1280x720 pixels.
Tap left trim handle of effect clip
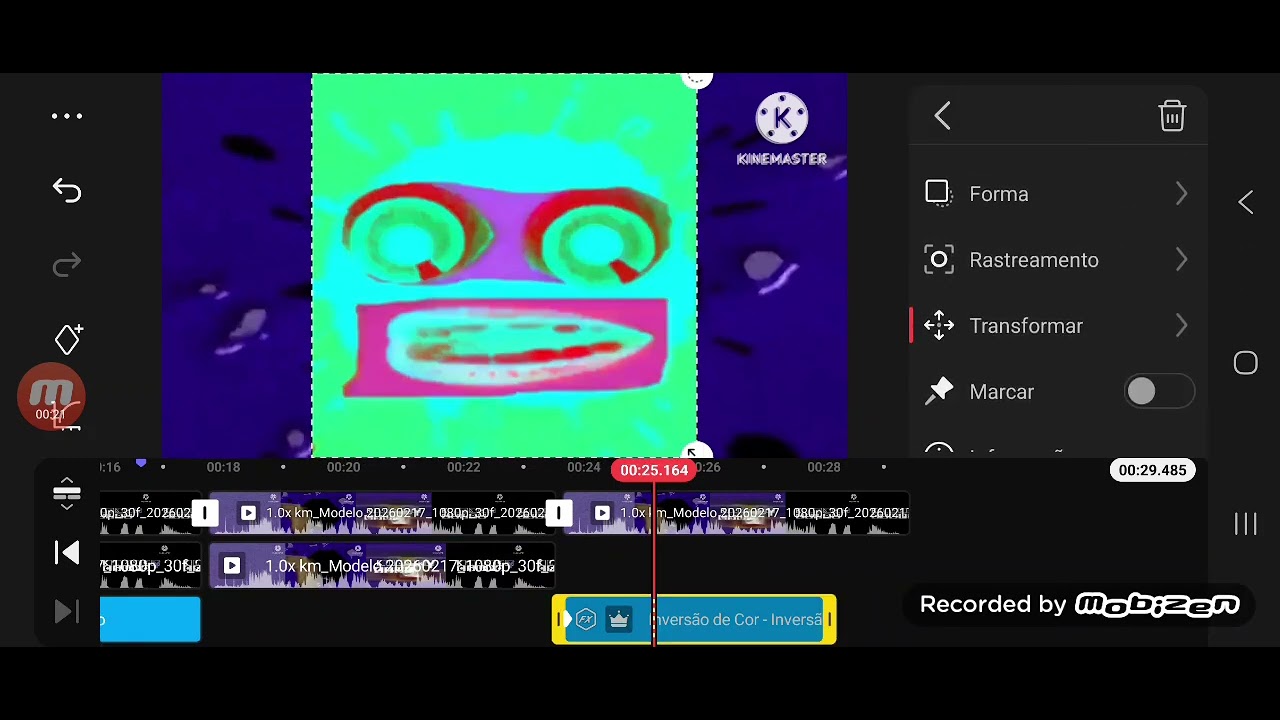coord(559,620)
